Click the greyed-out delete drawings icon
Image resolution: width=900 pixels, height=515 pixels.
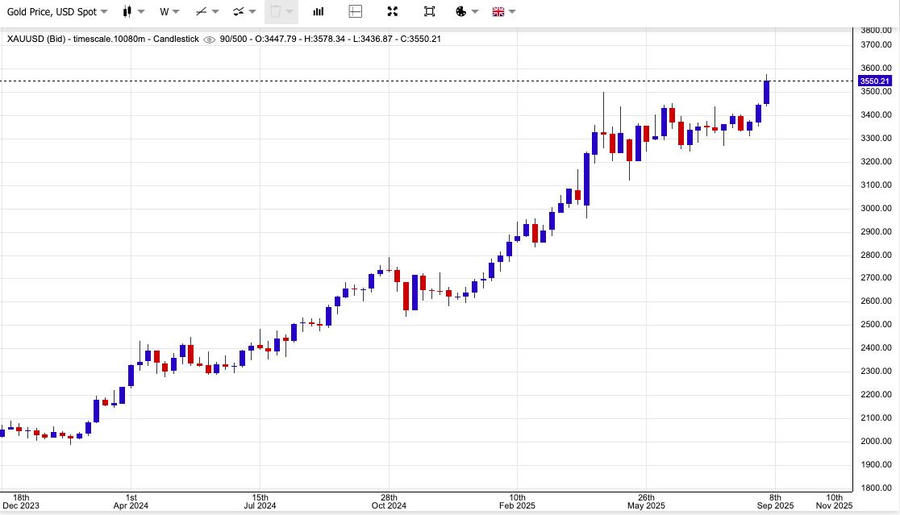[x=280, y=12]
